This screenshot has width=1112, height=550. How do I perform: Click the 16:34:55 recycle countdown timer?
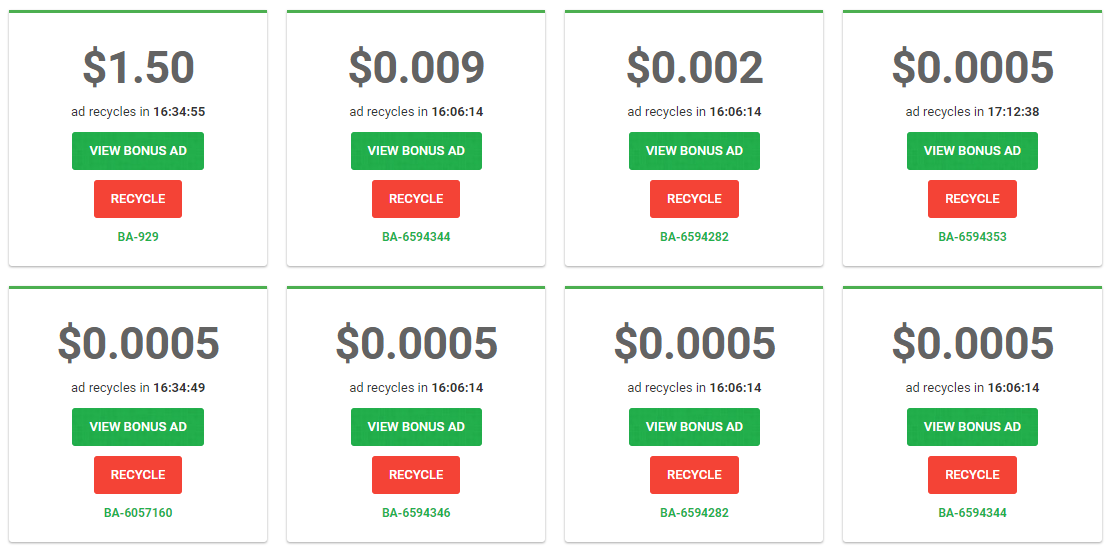coord(179,111)
